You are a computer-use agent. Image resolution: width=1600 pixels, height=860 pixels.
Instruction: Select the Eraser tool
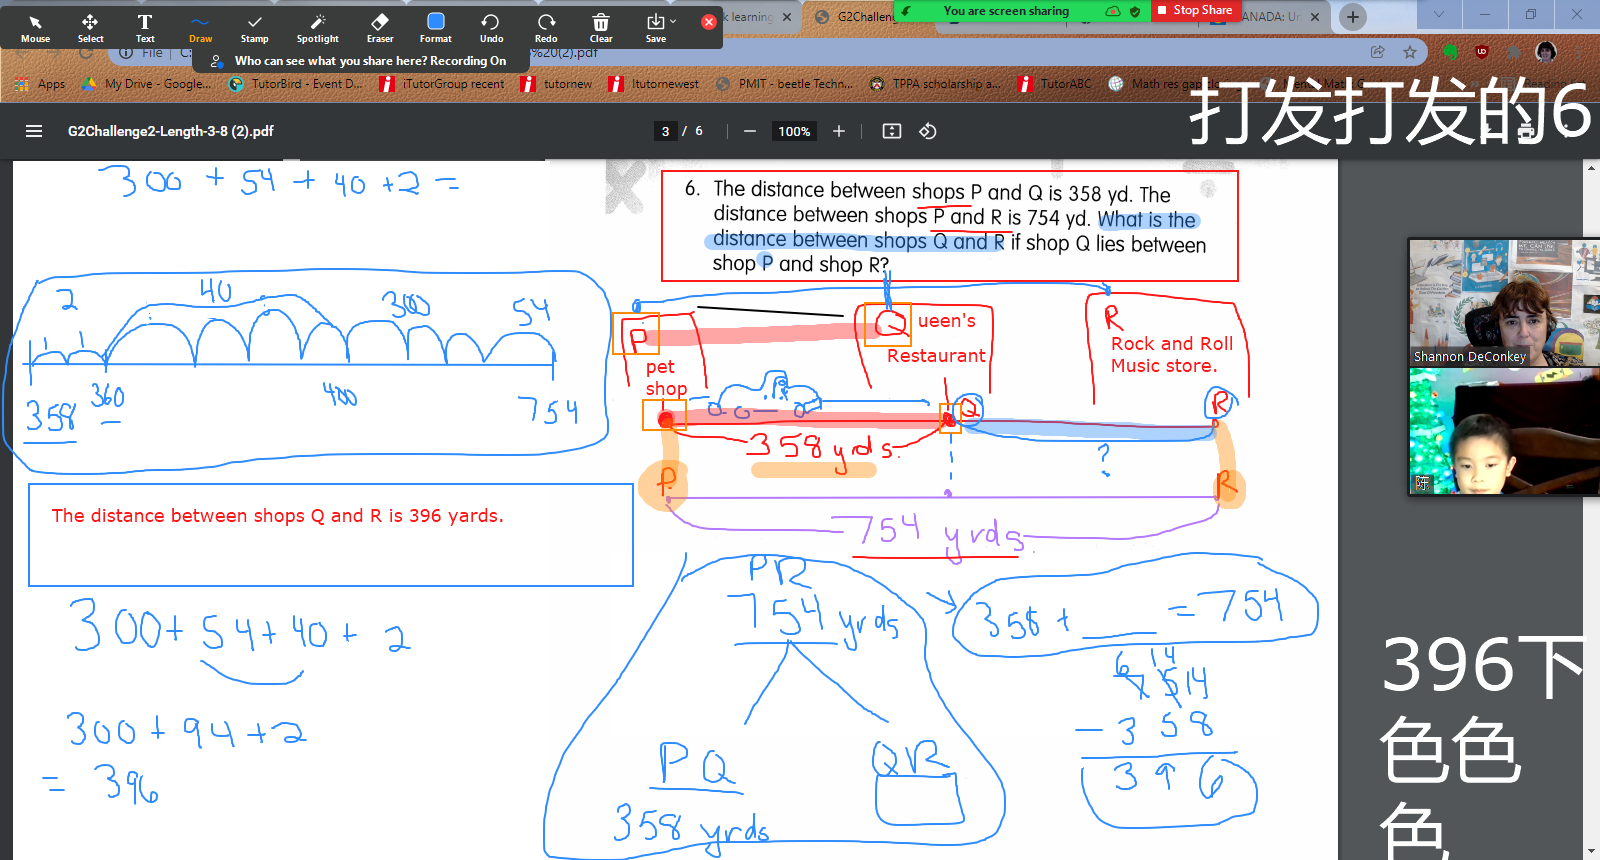point(380,28)
